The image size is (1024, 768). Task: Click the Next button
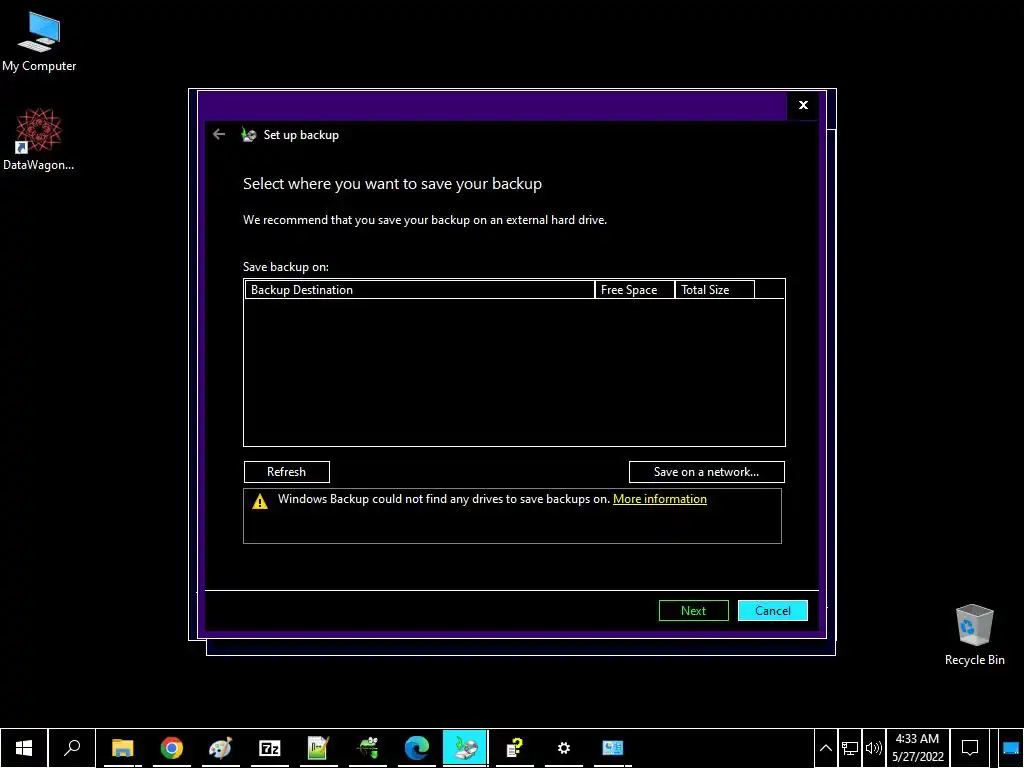[x=694, y=611]
